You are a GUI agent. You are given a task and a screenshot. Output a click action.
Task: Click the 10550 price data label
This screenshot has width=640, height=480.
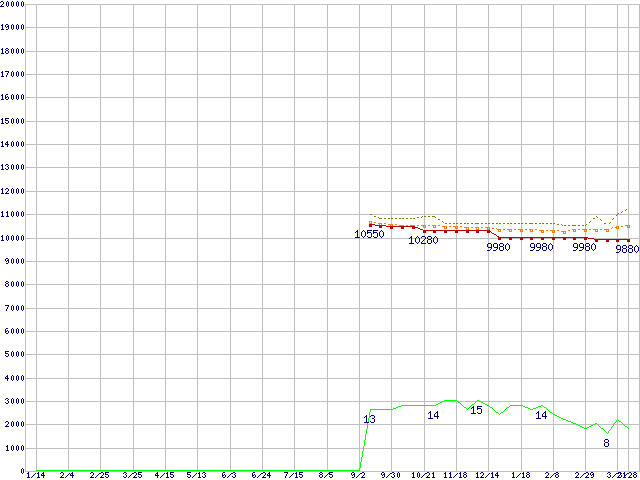tap(369, 234)
